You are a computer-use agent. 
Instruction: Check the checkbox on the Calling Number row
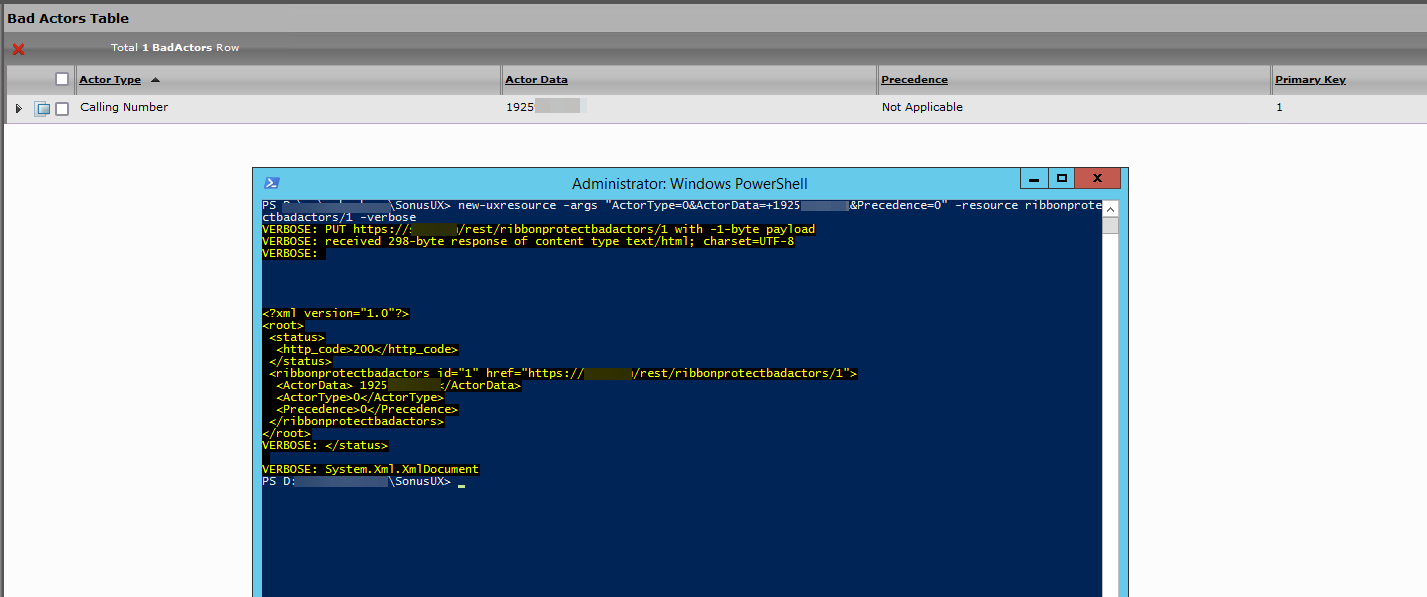(62, 107)
